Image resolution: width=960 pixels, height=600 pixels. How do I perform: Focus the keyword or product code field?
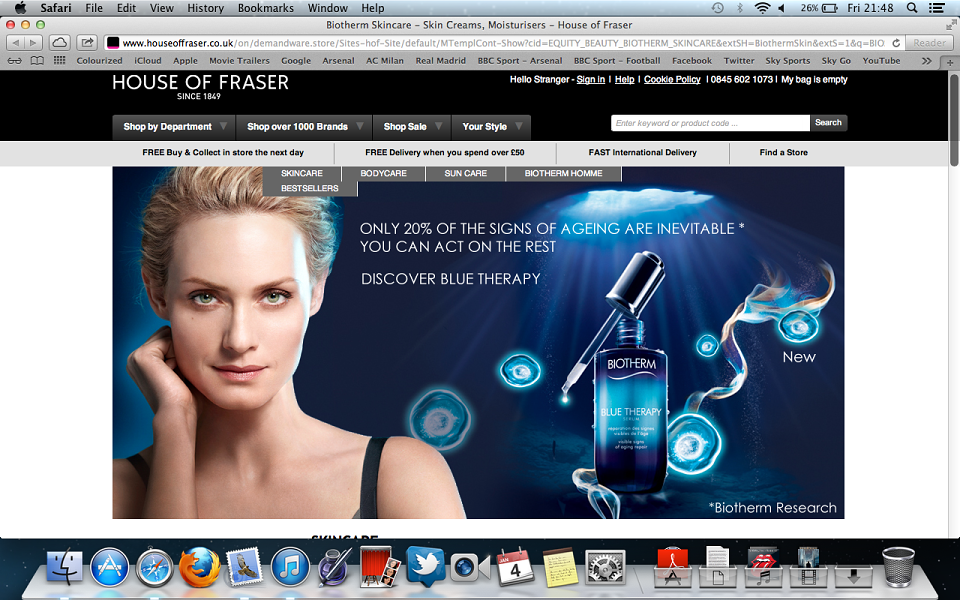coord(710,123)
